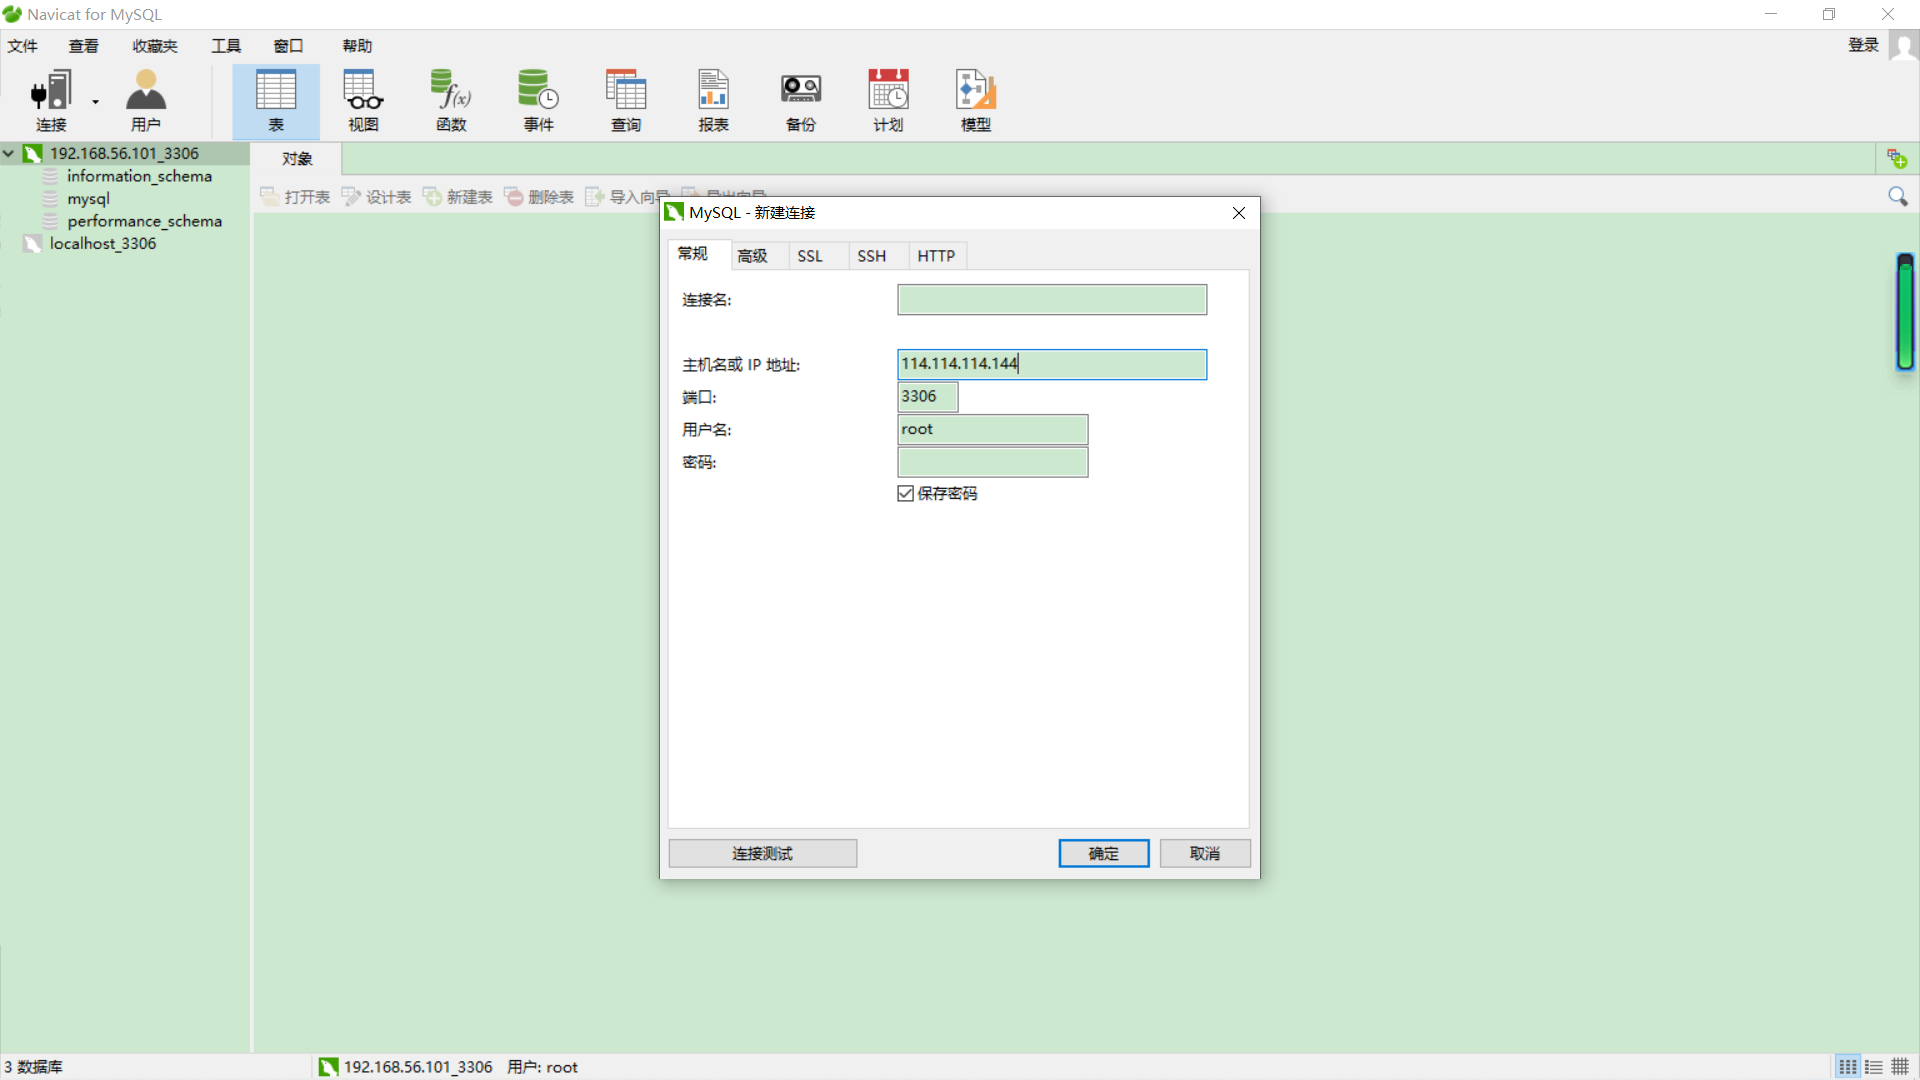Select the performance_schema database

144,221
